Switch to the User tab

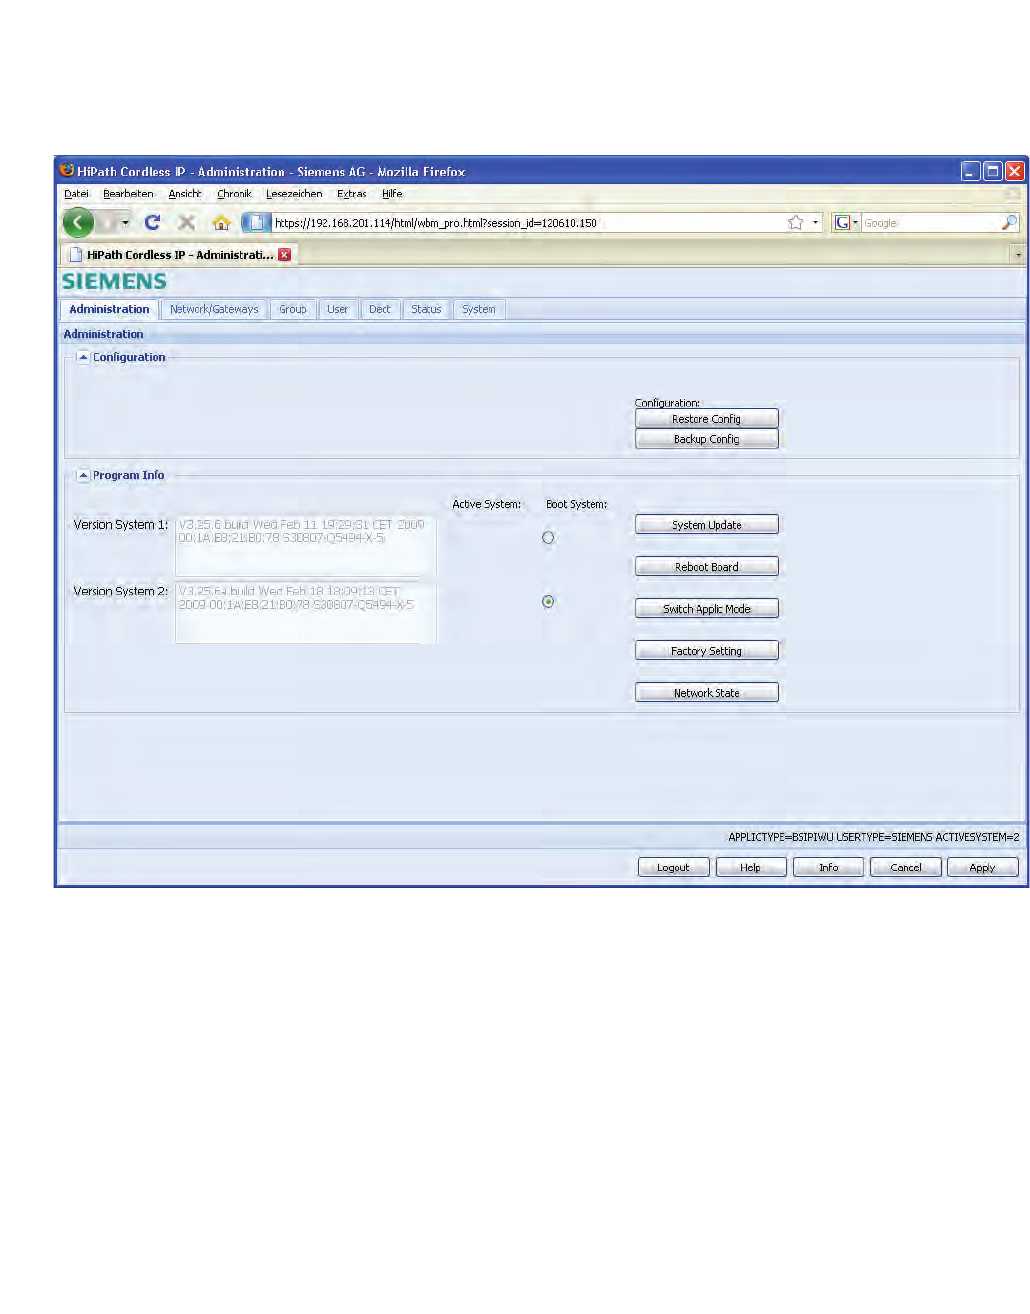click(338, 310)
